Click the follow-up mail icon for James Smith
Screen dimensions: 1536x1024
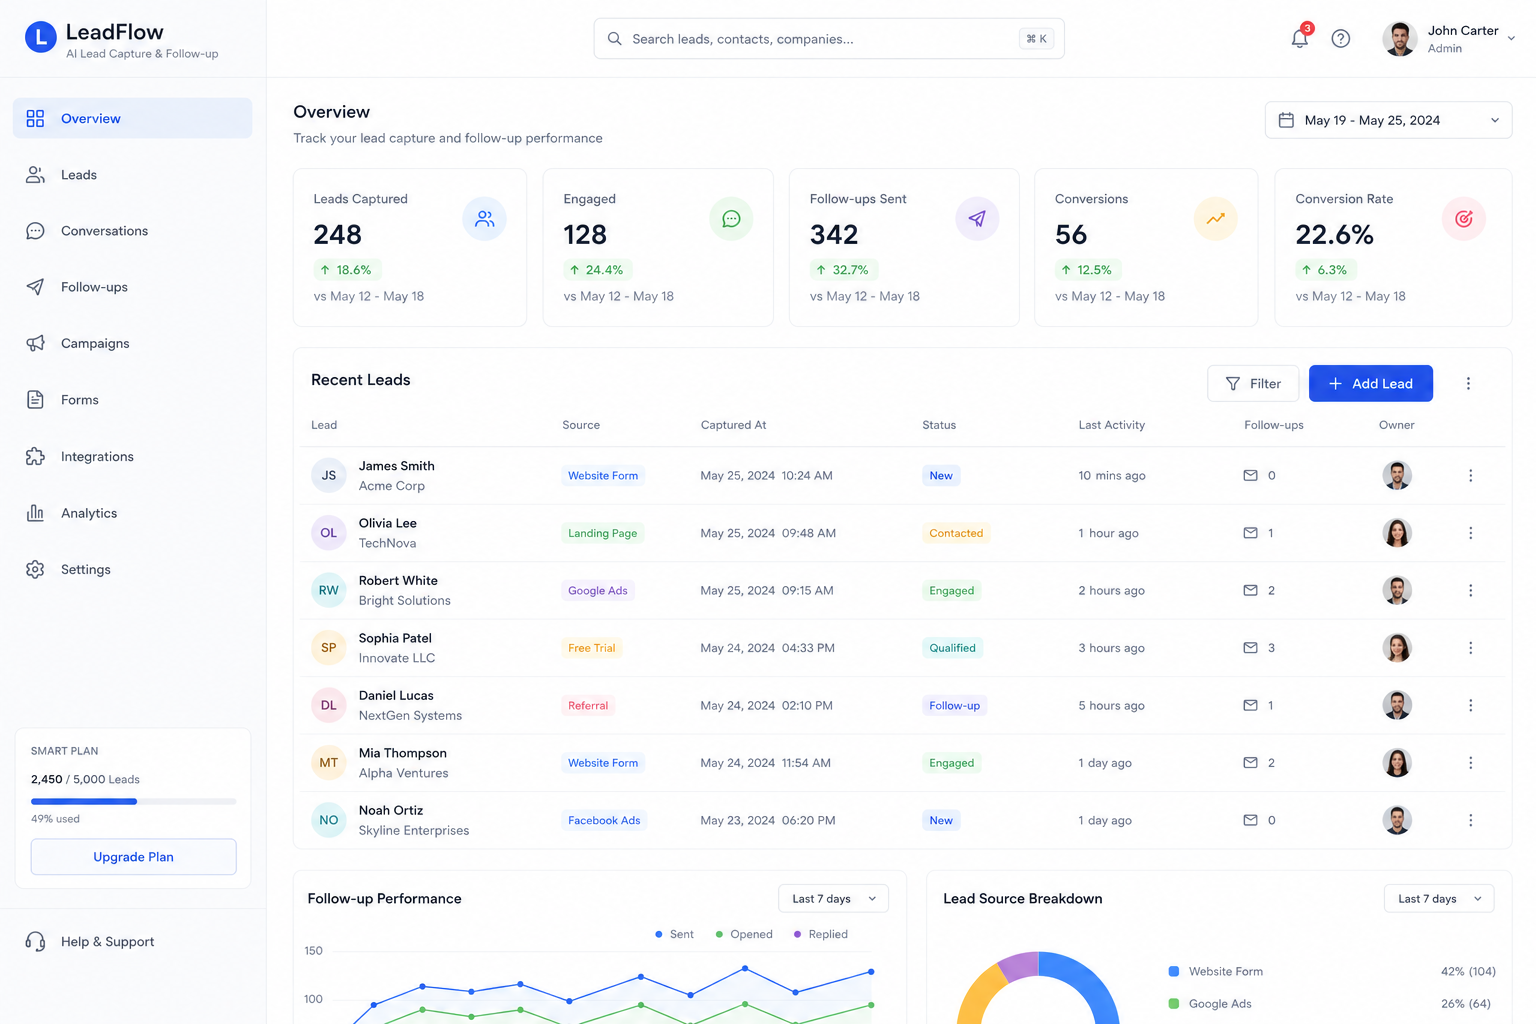pos(1250,476)
